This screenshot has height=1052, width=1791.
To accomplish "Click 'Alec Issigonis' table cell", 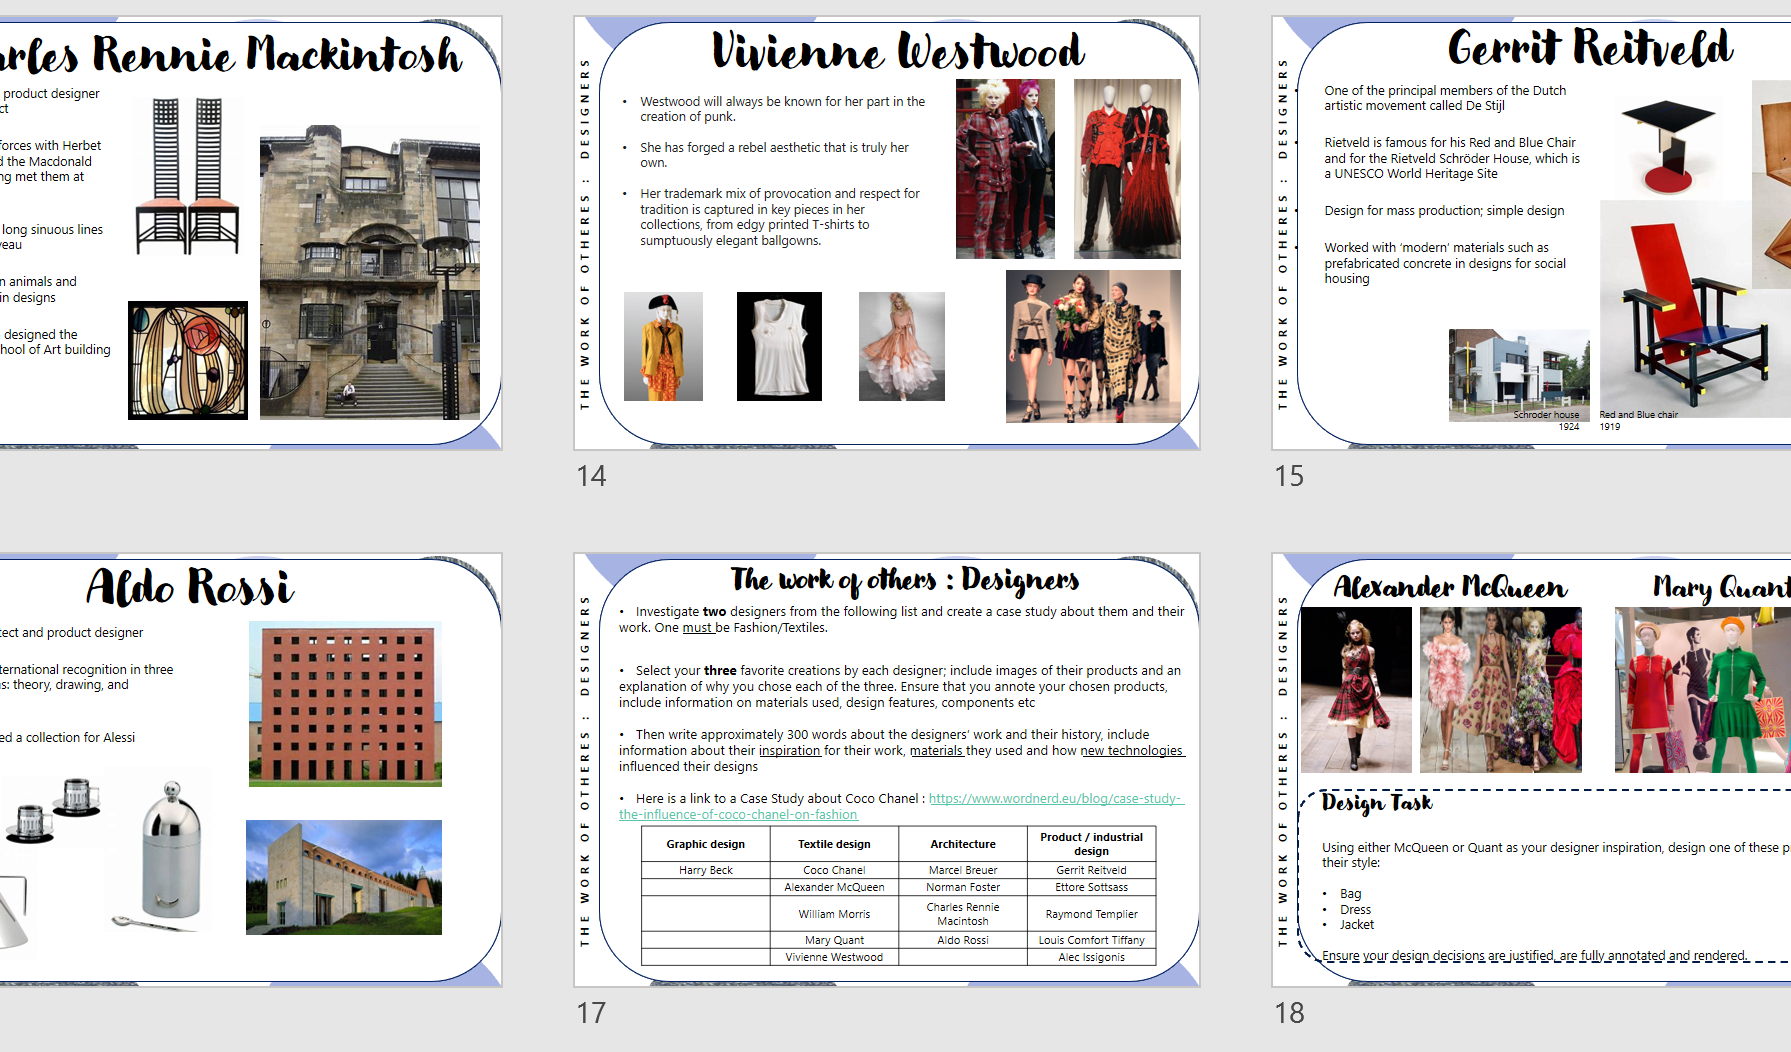I will pos(1091,957).
